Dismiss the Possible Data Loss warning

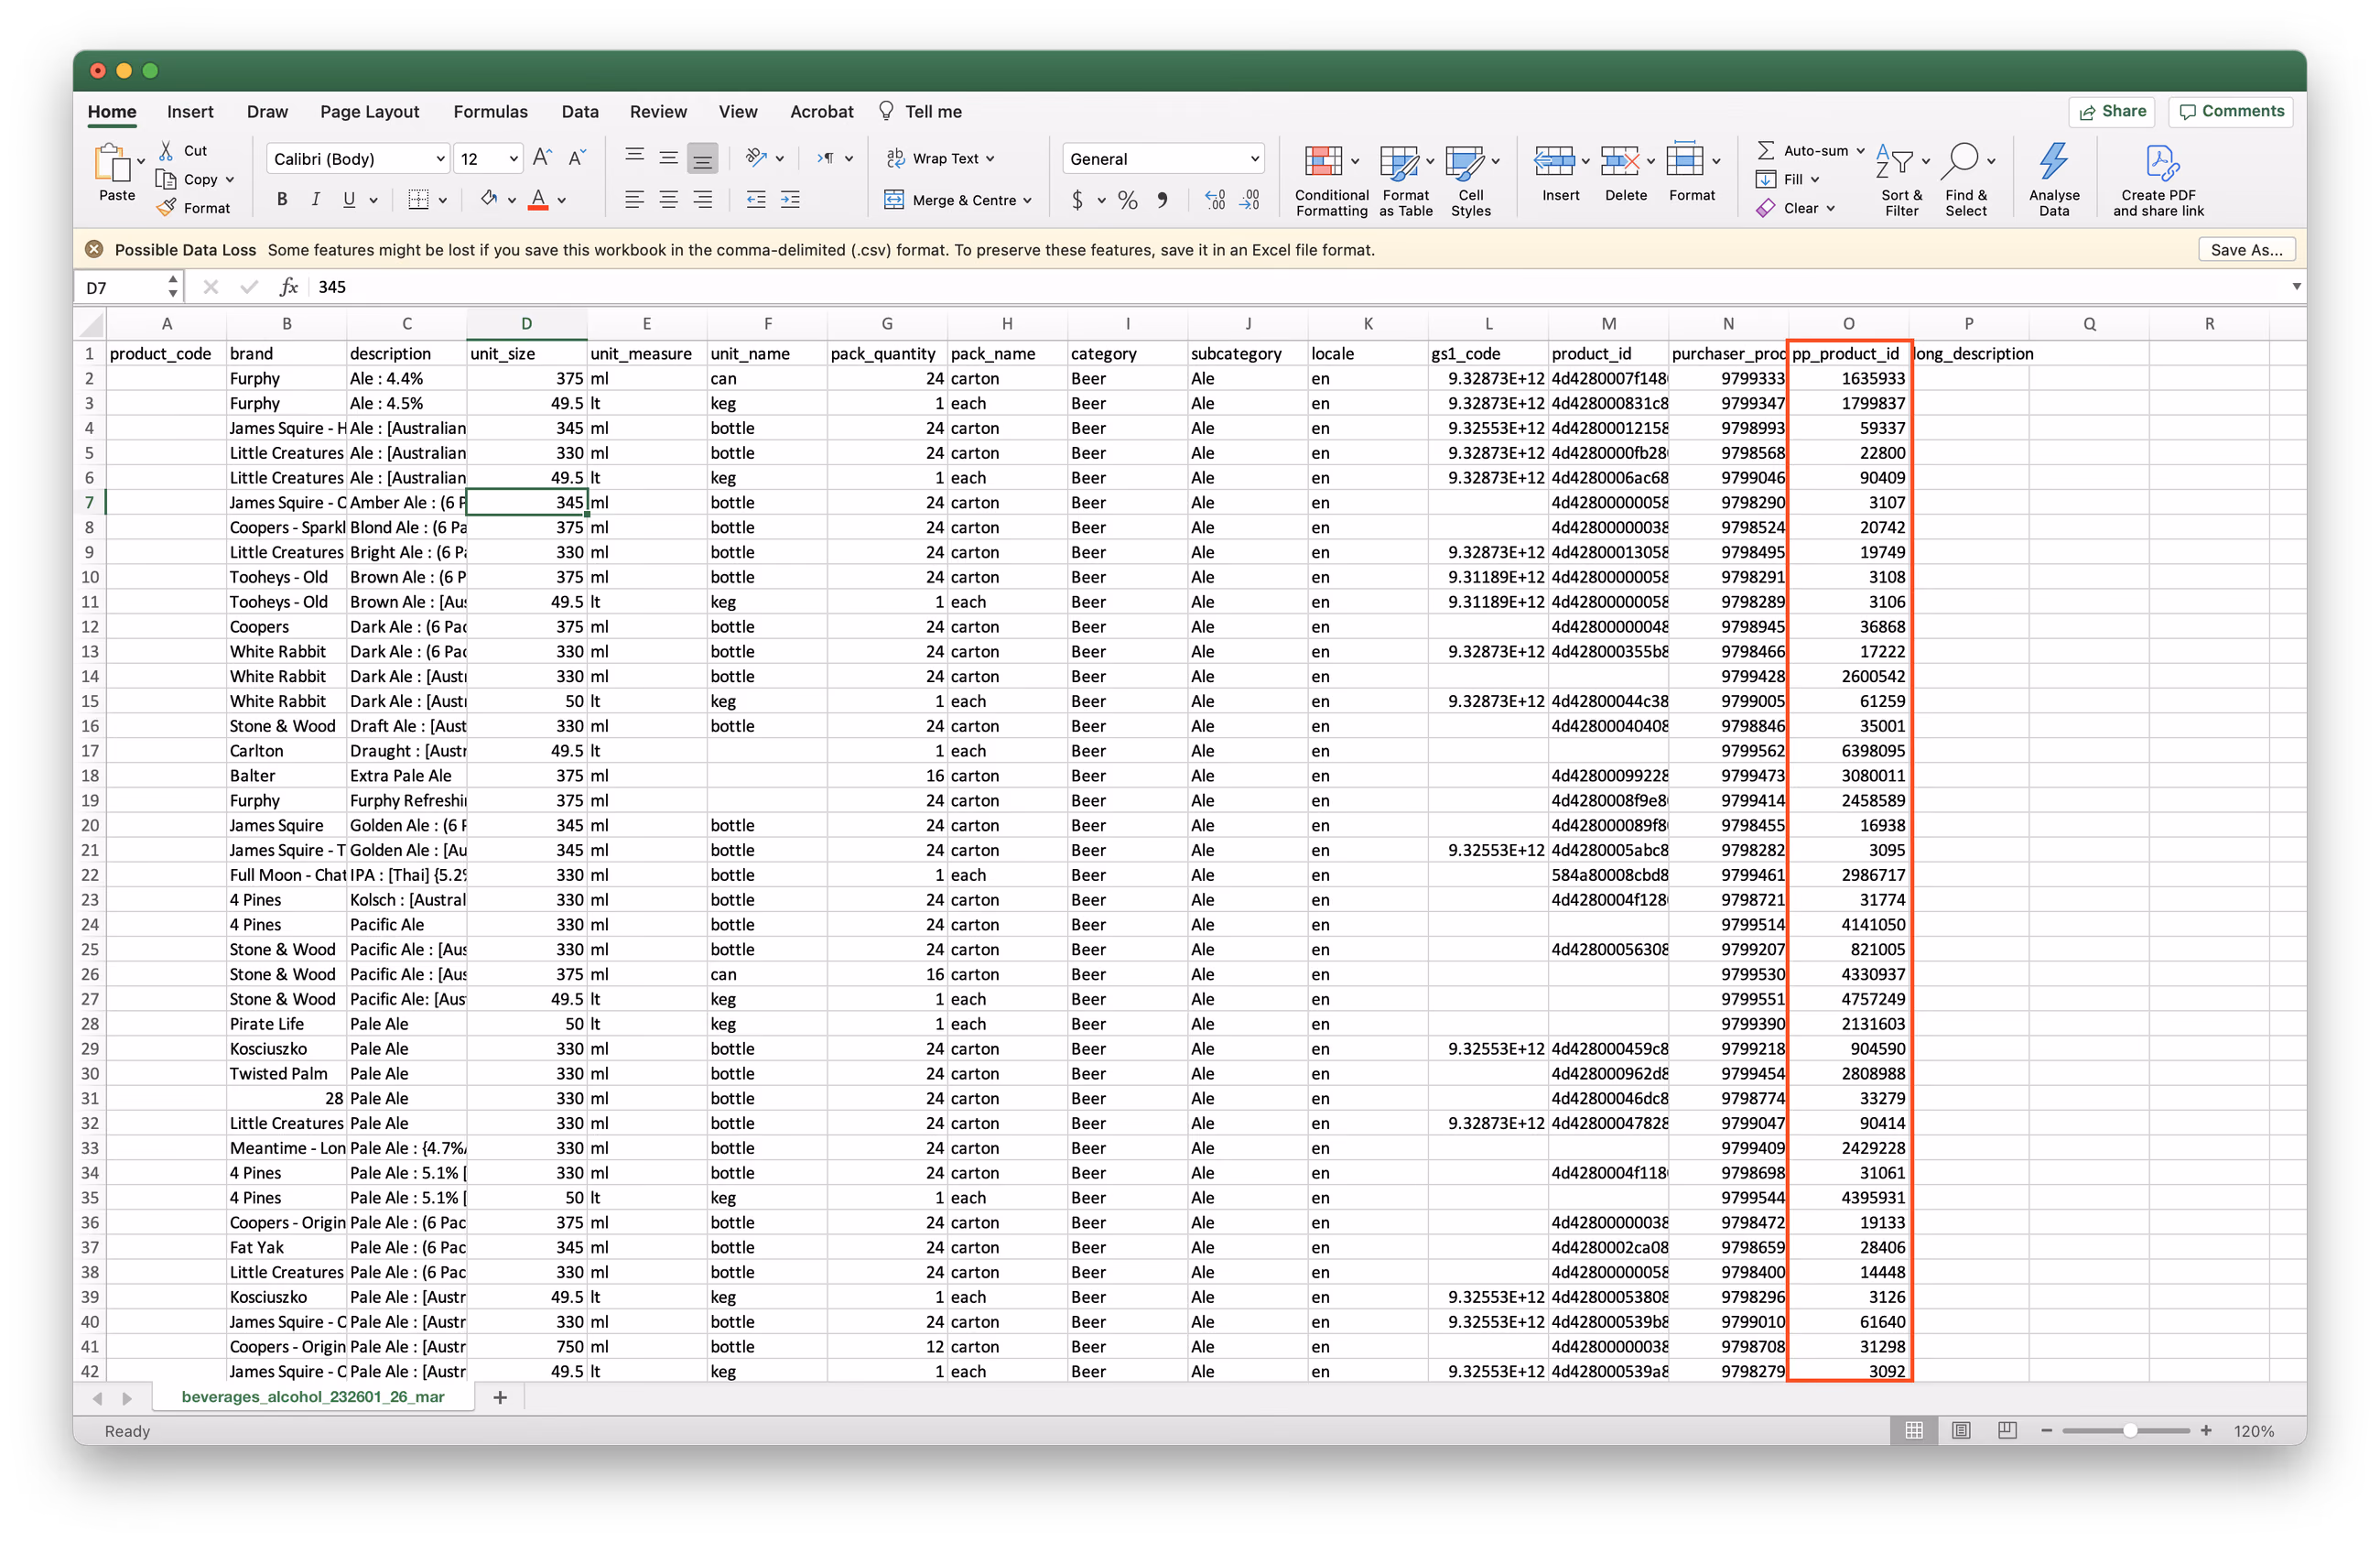click(x=94, y=250)
